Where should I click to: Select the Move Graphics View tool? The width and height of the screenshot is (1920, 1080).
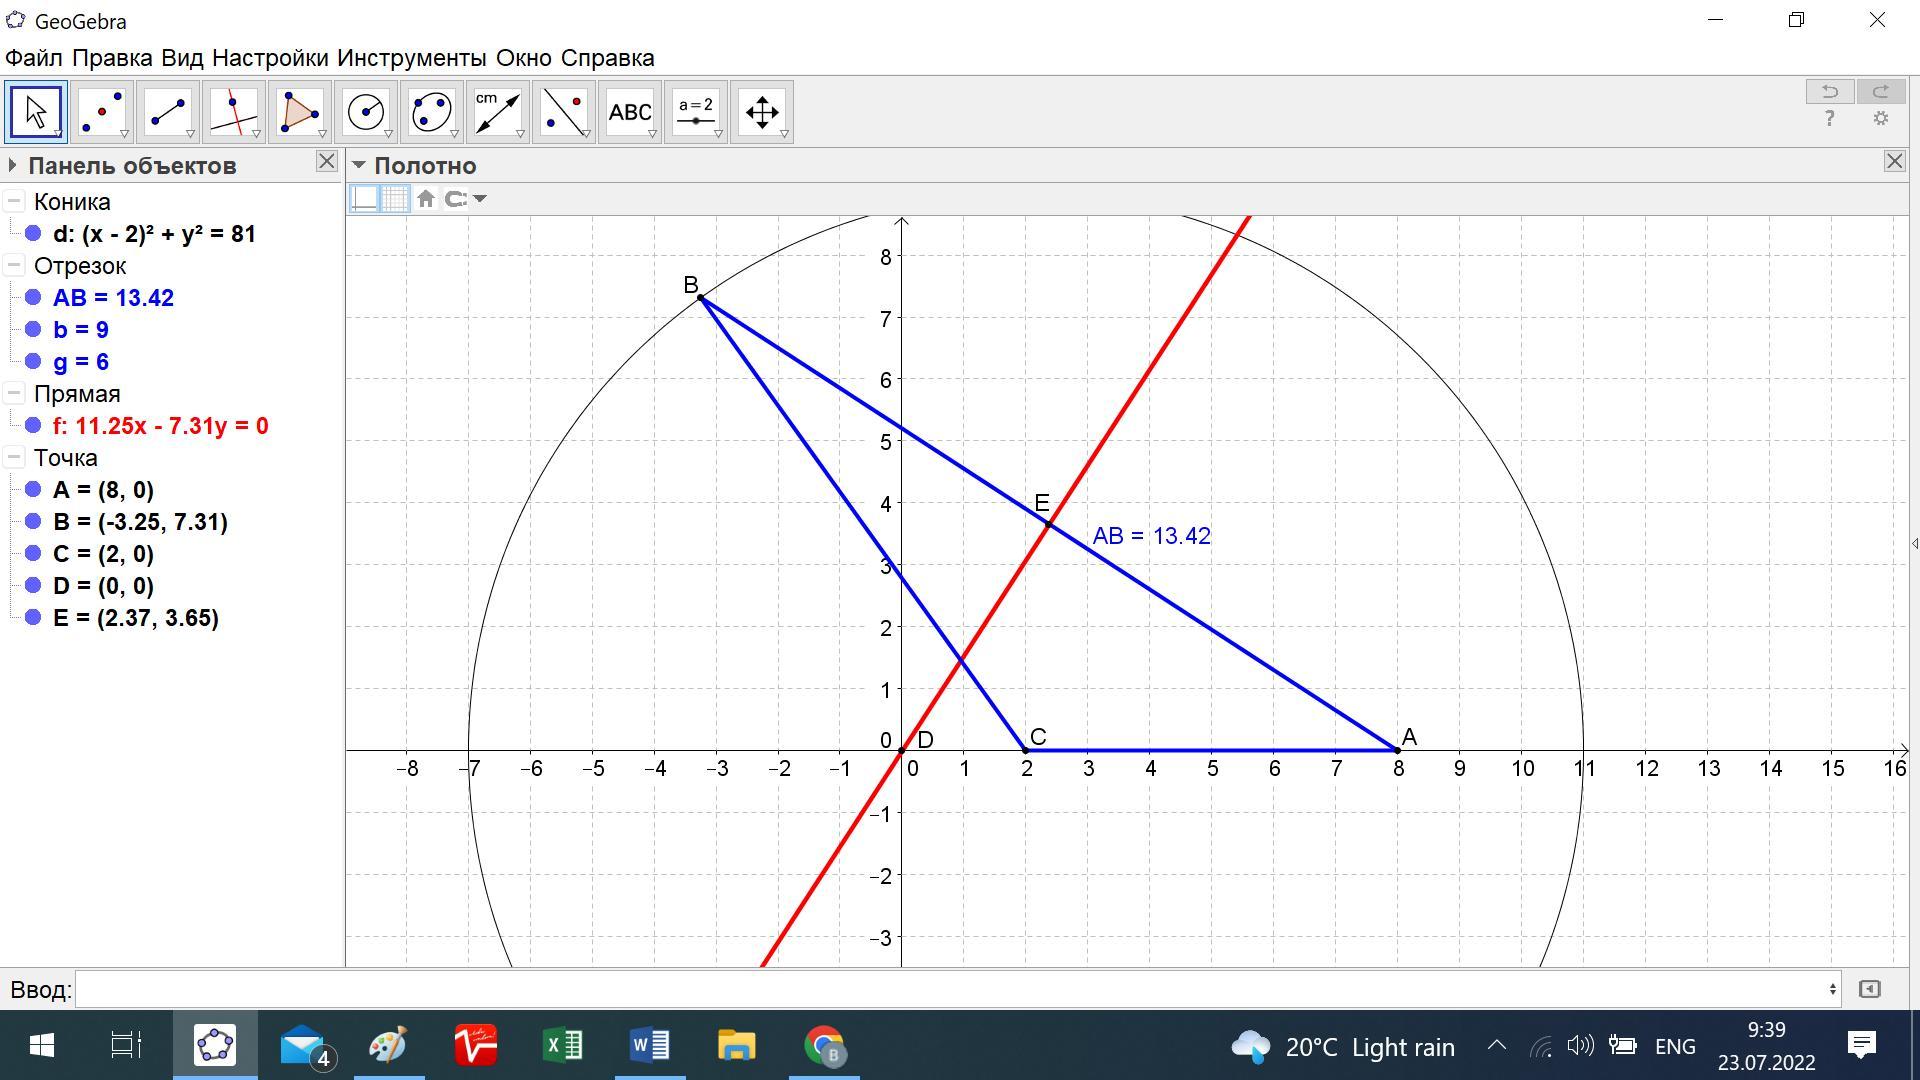tap(762, 112)
